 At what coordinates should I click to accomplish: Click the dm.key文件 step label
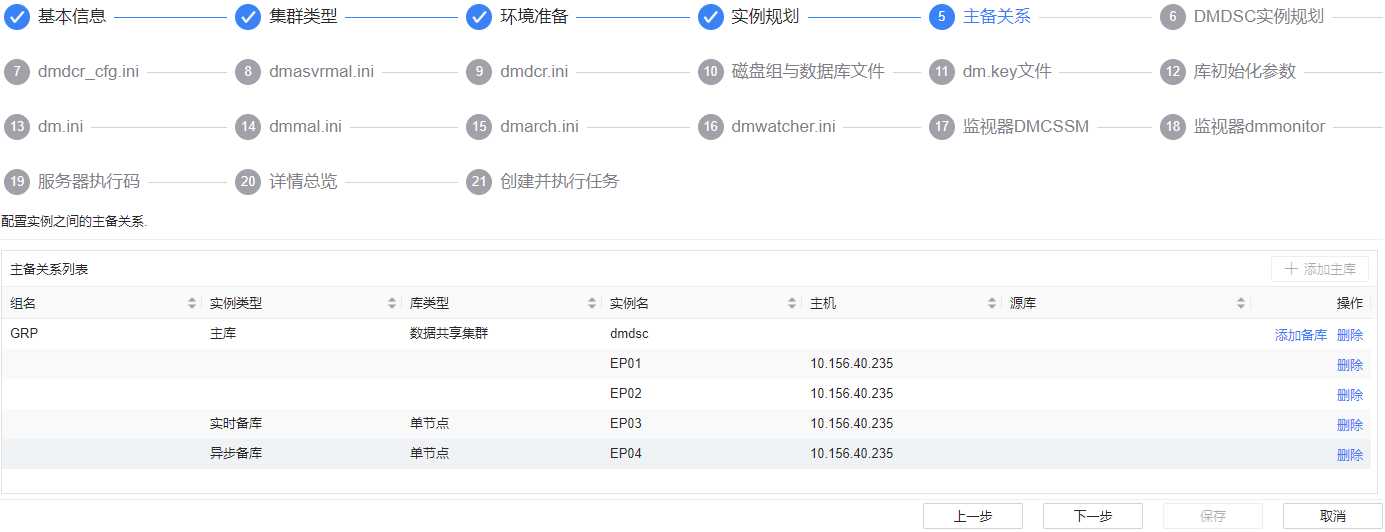point(1007,72)
